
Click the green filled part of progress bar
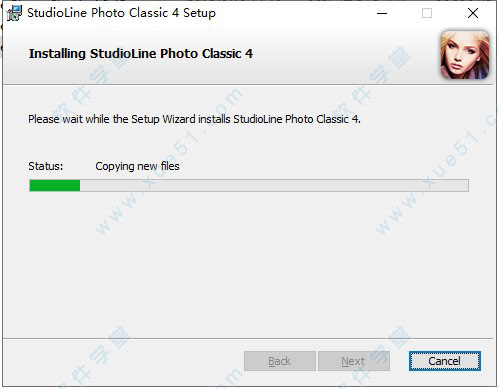[x=55, y=185]
